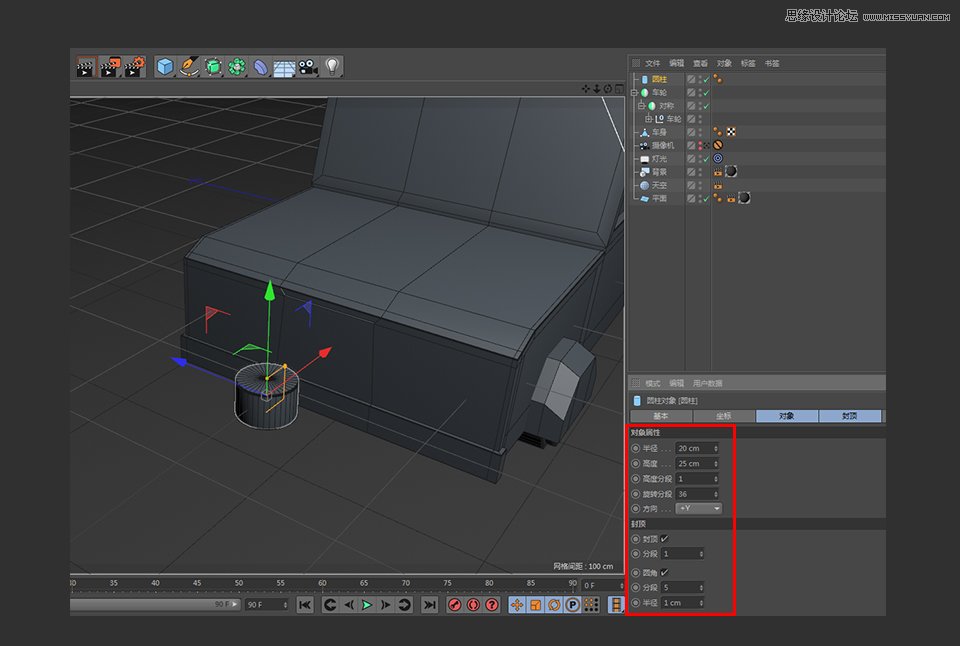
Task: Create a Light via the bulb toolbar icon
Action: [331, 68]
